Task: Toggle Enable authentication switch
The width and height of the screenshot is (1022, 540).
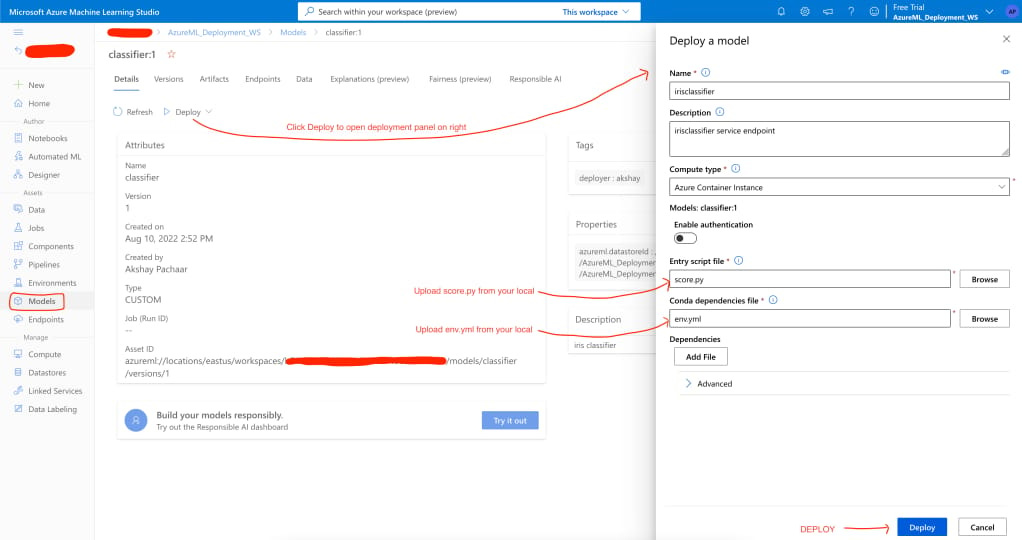Action: click(x=685, y=238)
